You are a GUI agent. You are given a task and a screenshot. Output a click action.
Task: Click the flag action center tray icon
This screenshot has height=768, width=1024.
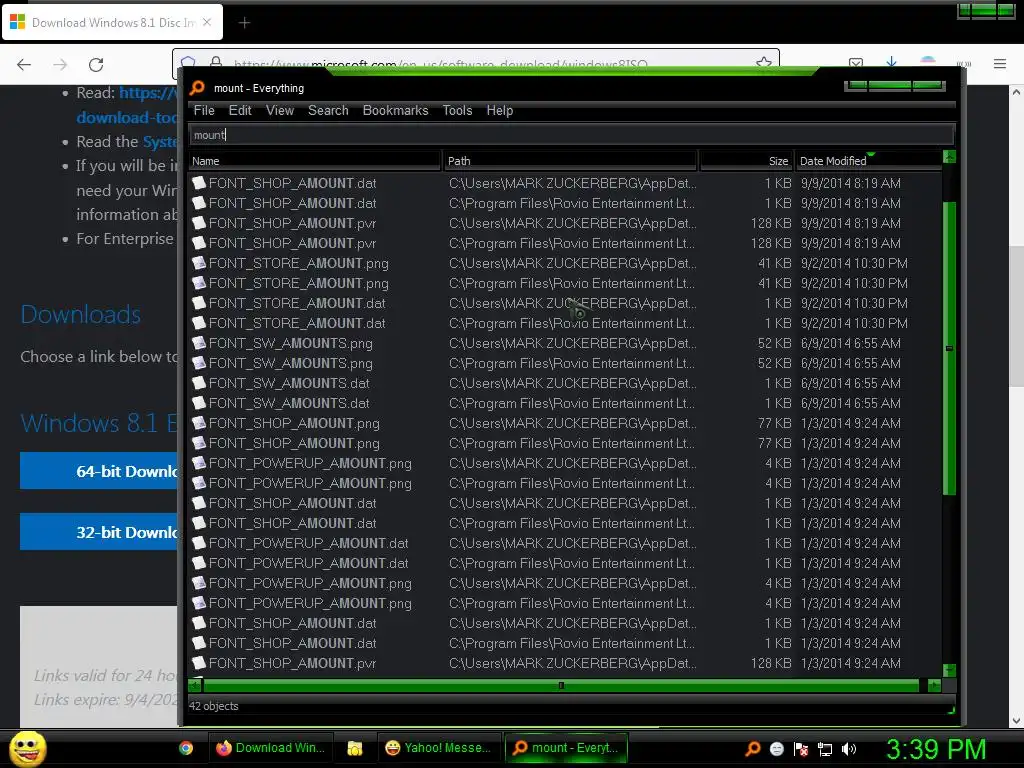tap(801, 749)
